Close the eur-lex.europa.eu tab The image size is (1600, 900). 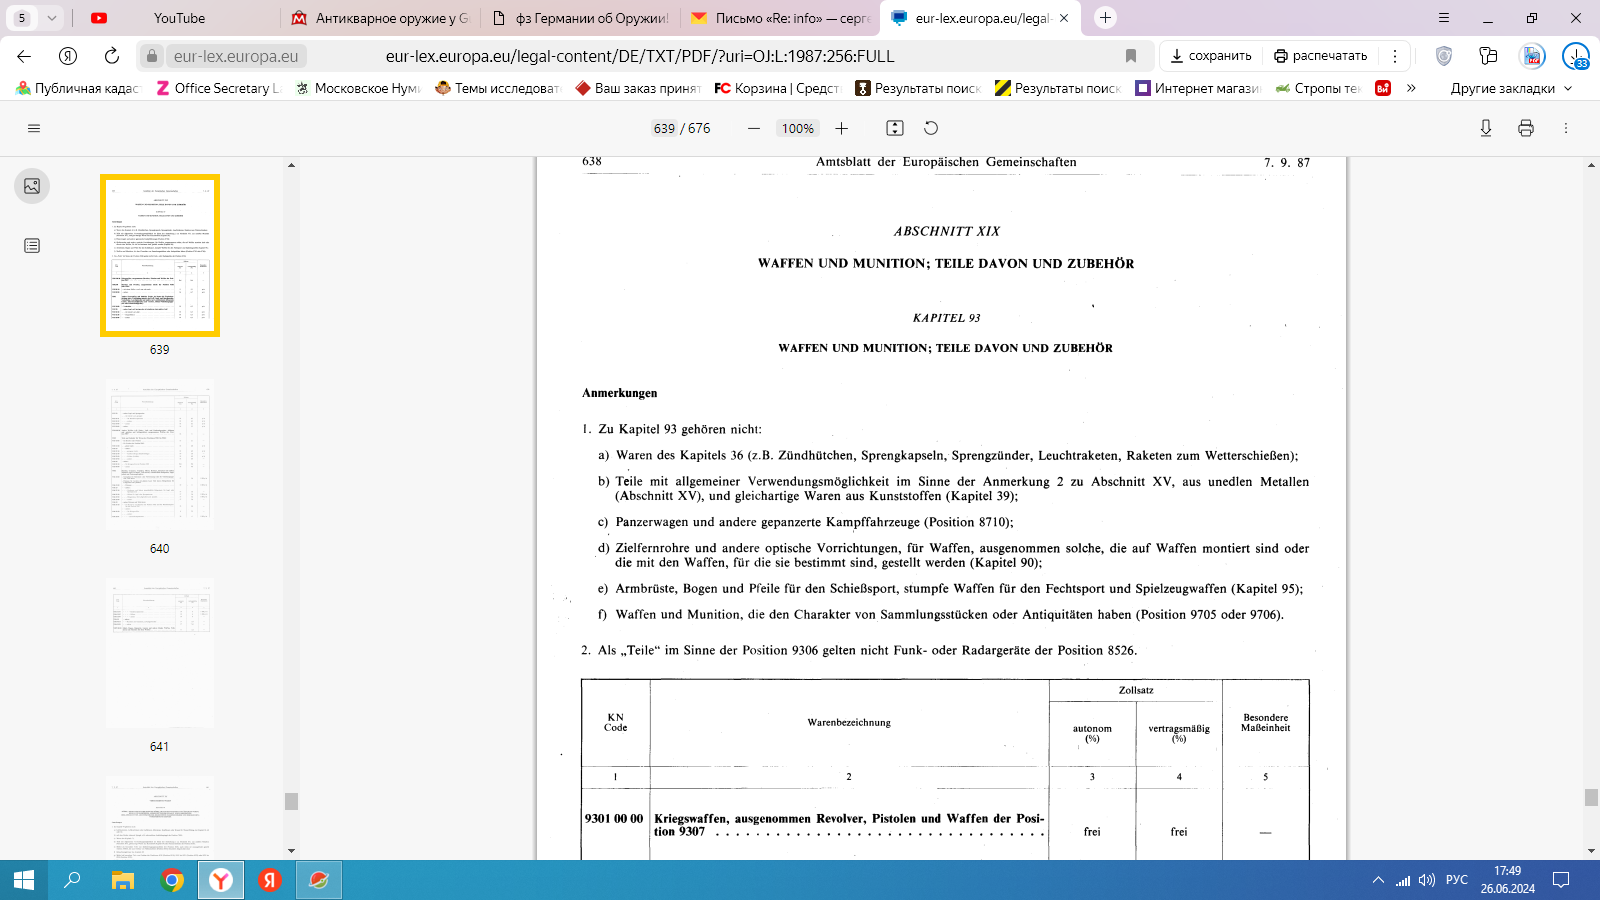tap(1064, 18)
